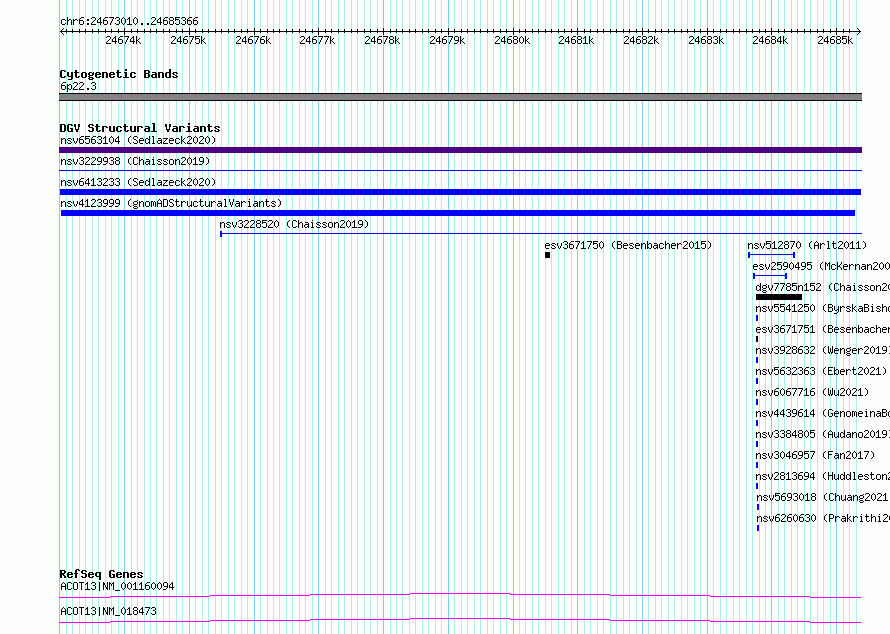Select nsv3046957 (Fan2017) variant

(x=815, y=455)
